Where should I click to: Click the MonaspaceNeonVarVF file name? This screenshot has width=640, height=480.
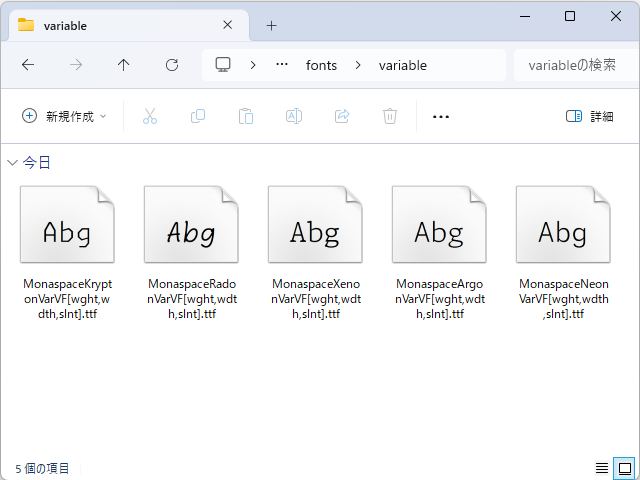(564, 299)
